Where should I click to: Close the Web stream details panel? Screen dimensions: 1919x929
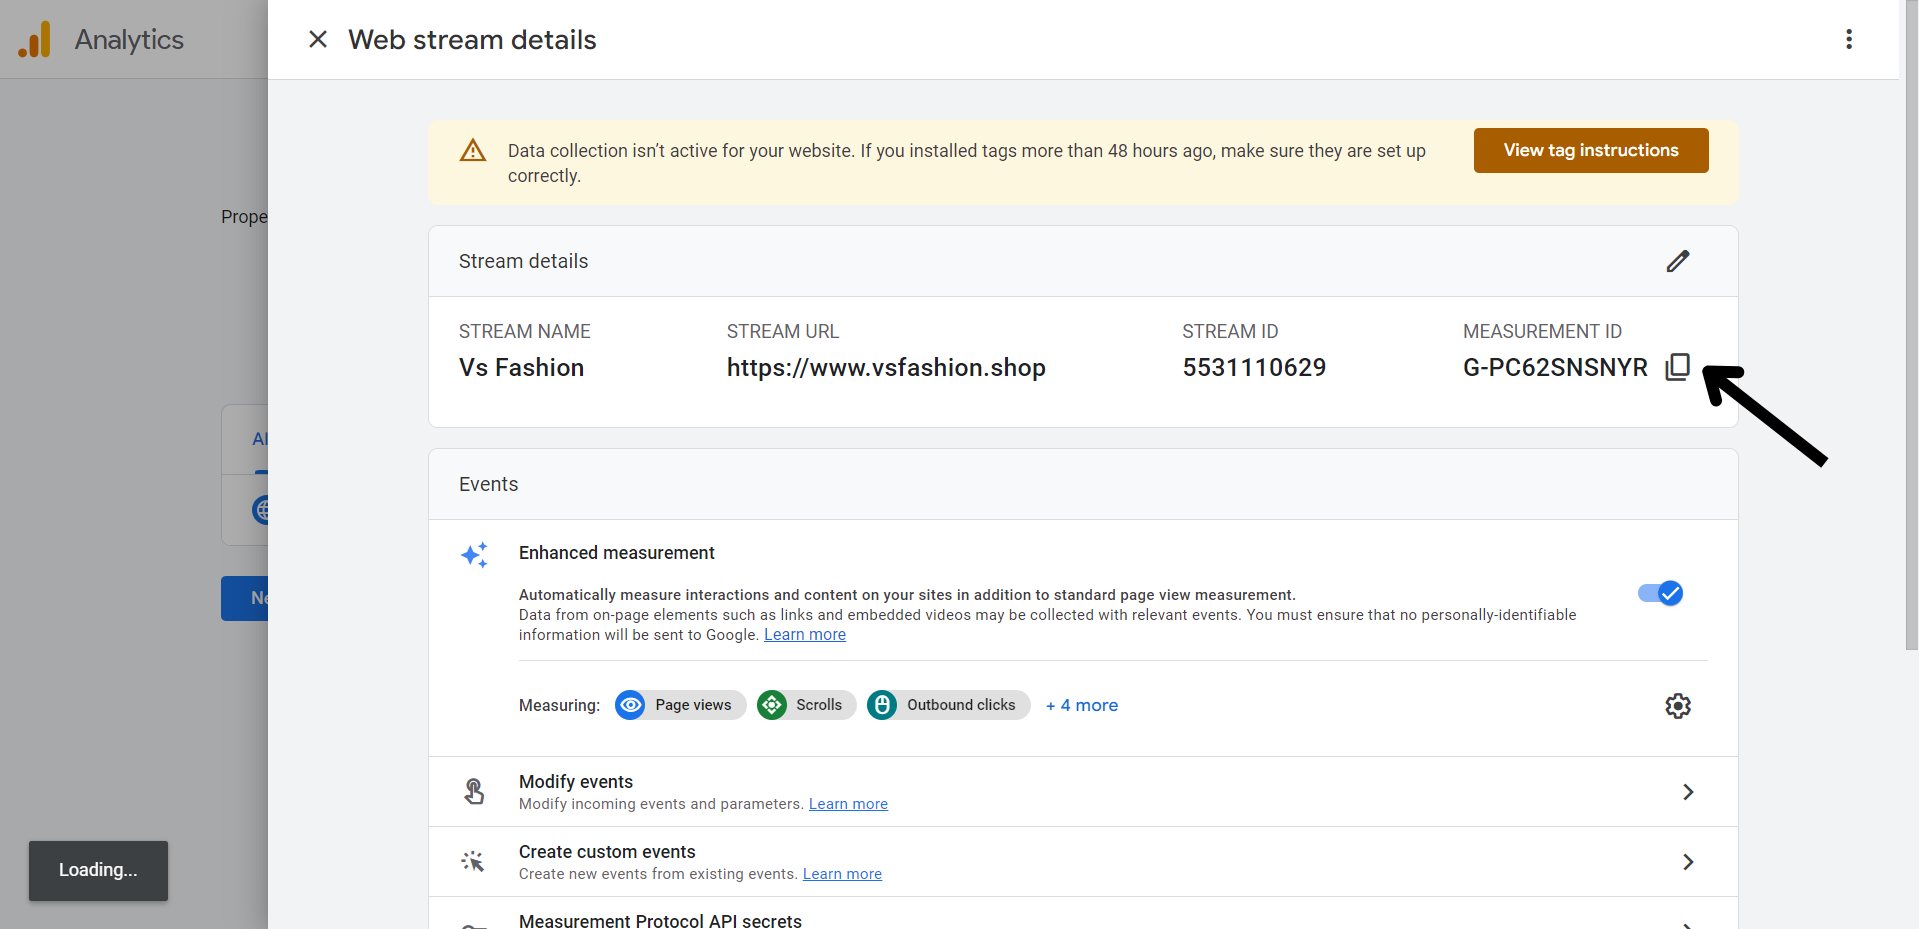tap(318, 39)
